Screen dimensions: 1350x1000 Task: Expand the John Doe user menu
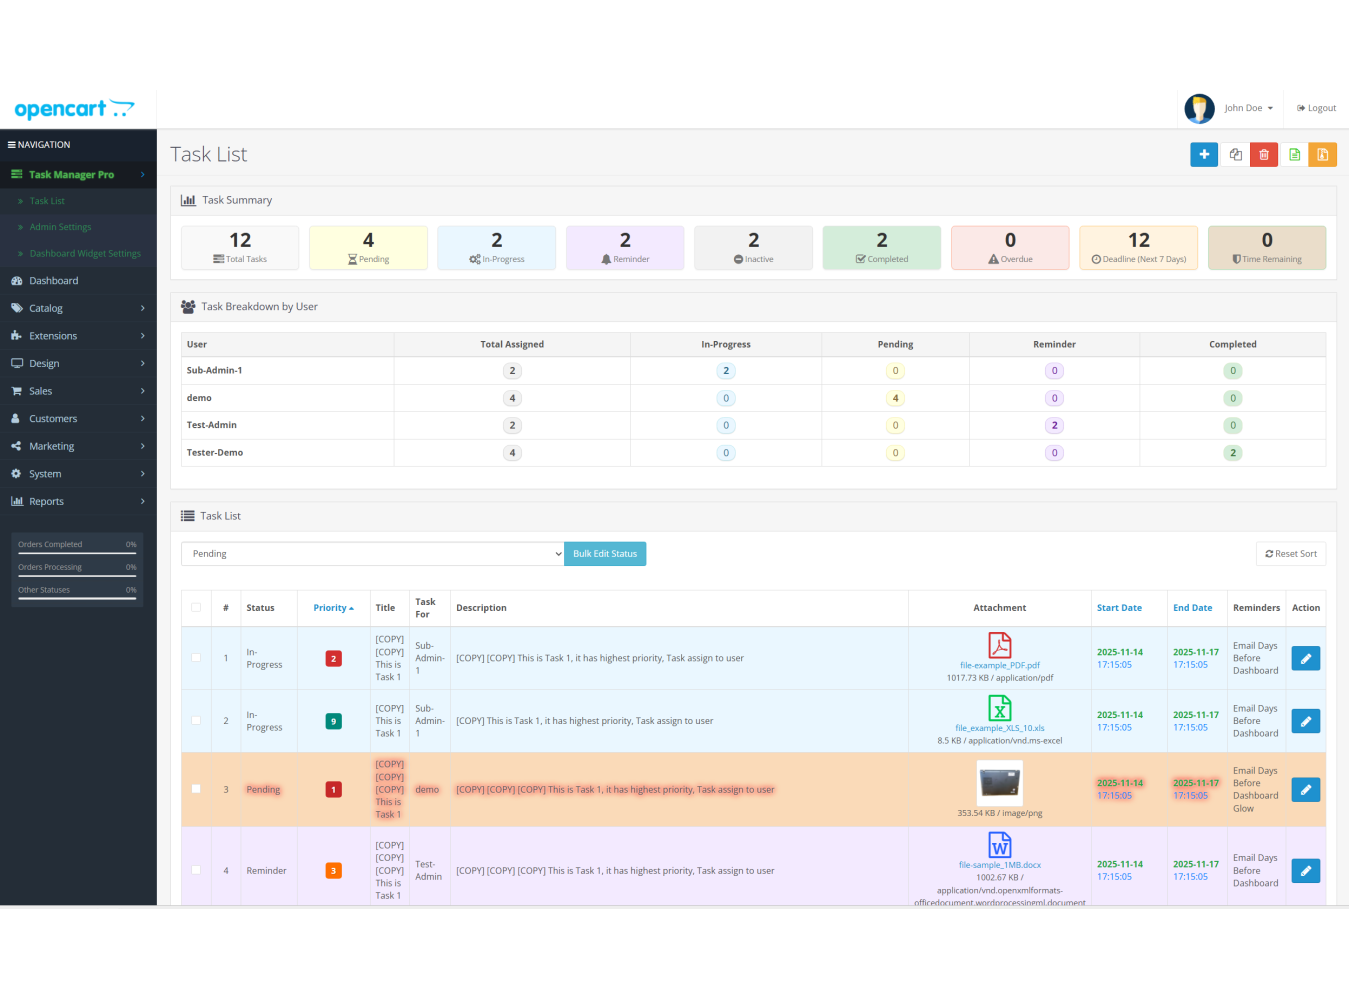tap(1246, 108)
